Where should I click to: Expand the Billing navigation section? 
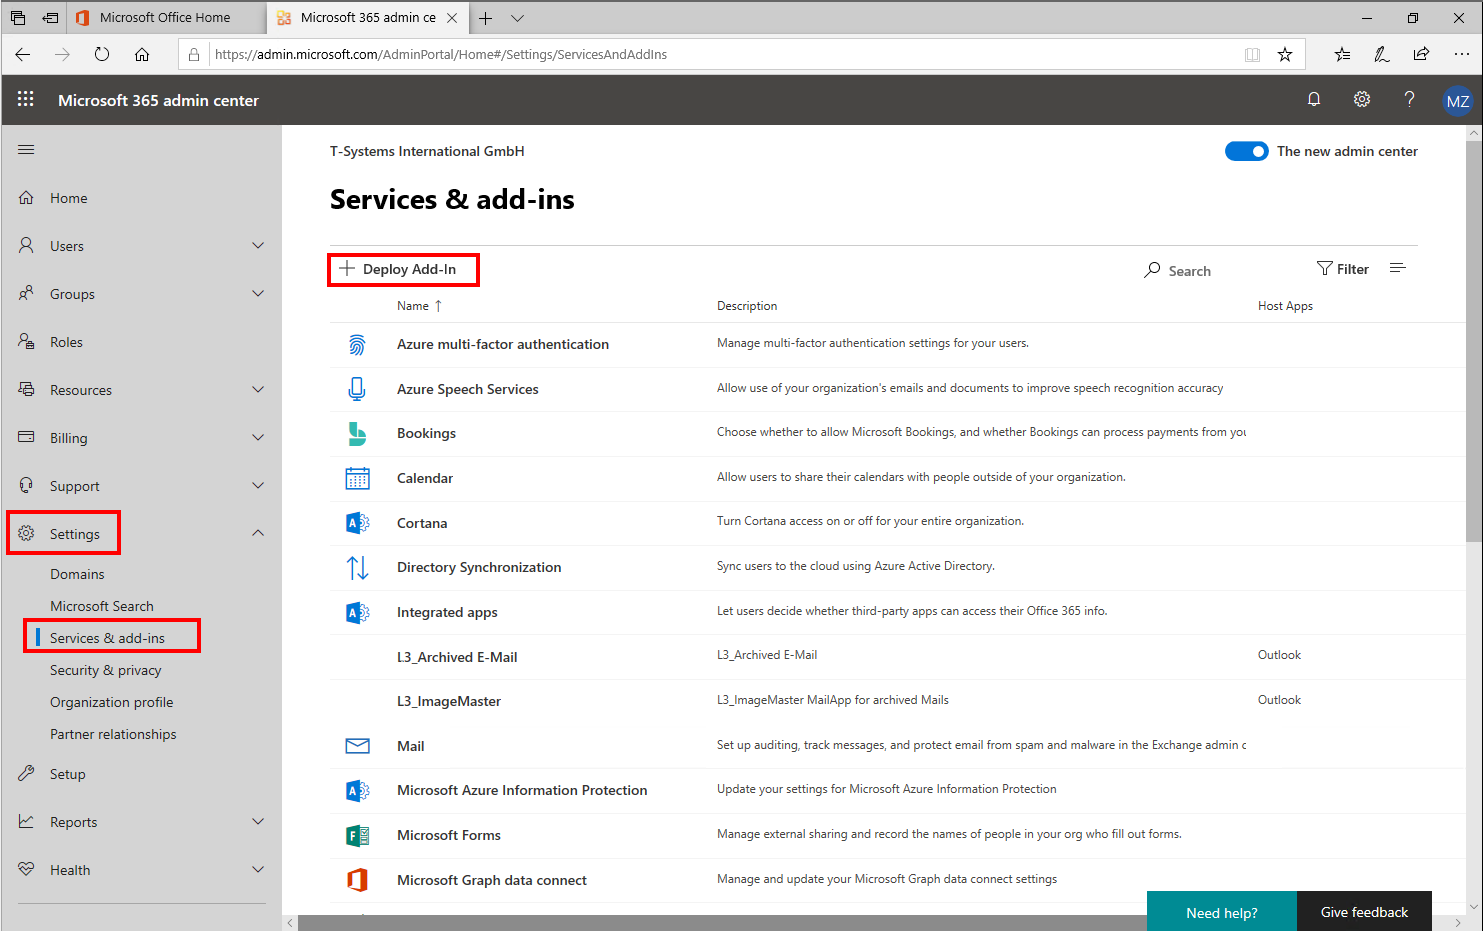258,437
